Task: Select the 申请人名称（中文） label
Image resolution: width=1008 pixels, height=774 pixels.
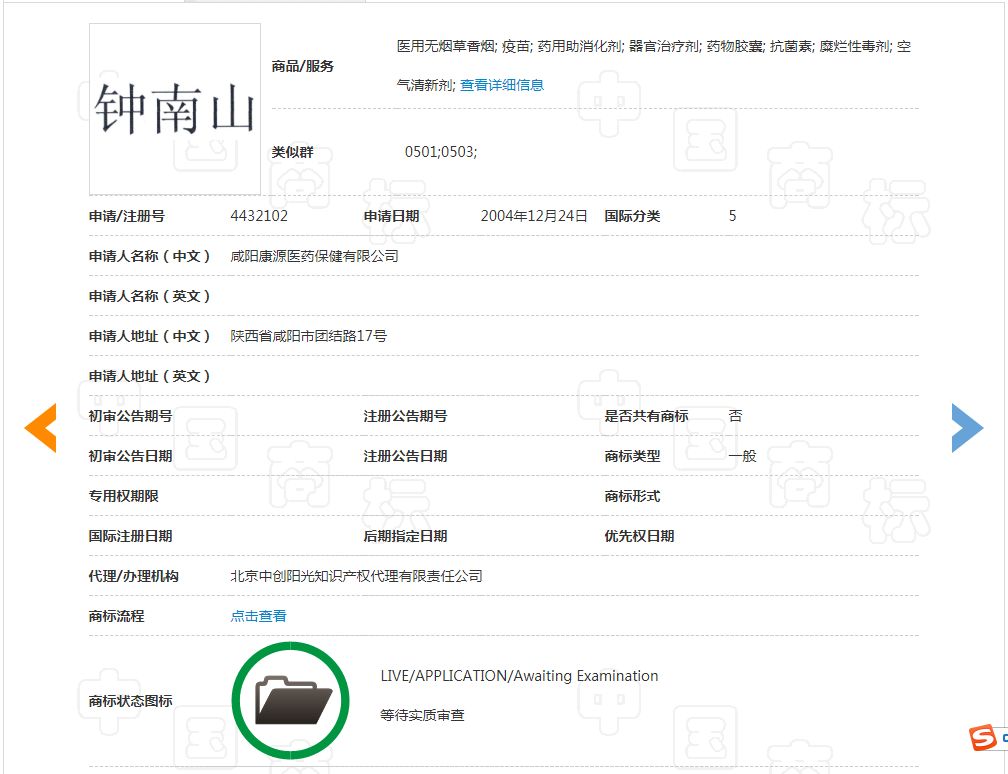Action: (x=150, y=256)
